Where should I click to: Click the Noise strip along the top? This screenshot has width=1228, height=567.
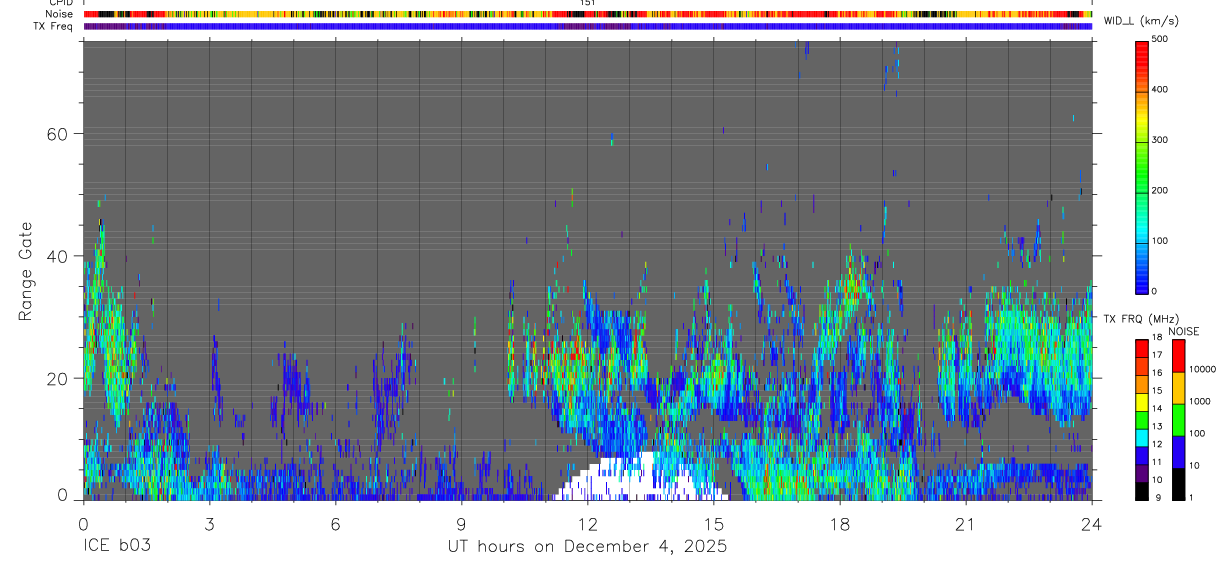point(588,15)
